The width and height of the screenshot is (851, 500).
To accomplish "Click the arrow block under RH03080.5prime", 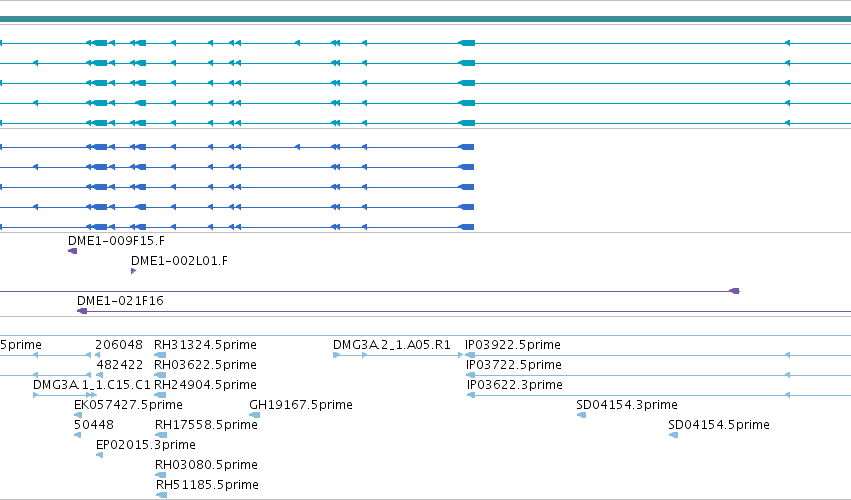I will (x=161, y=475).
